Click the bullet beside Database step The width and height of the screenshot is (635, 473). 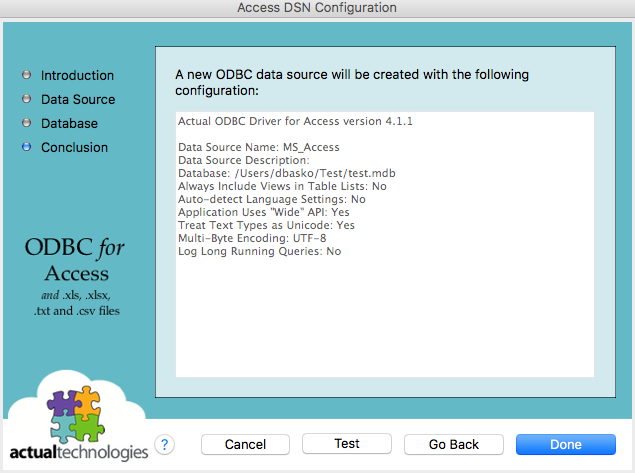click(x=26, y=124)
